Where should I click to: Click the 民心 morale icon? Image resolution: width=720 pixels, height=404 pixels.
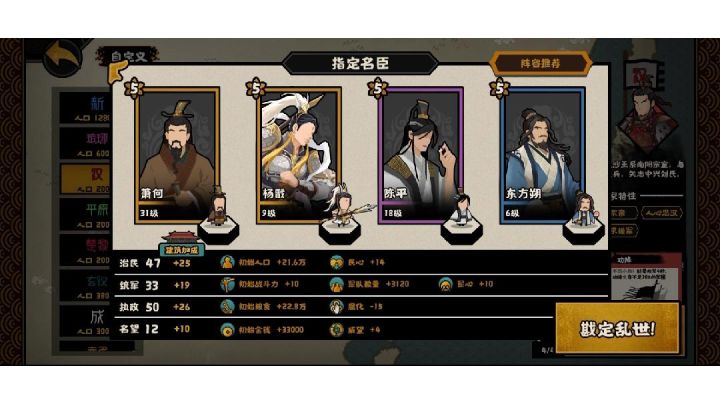tap(337, 262)
